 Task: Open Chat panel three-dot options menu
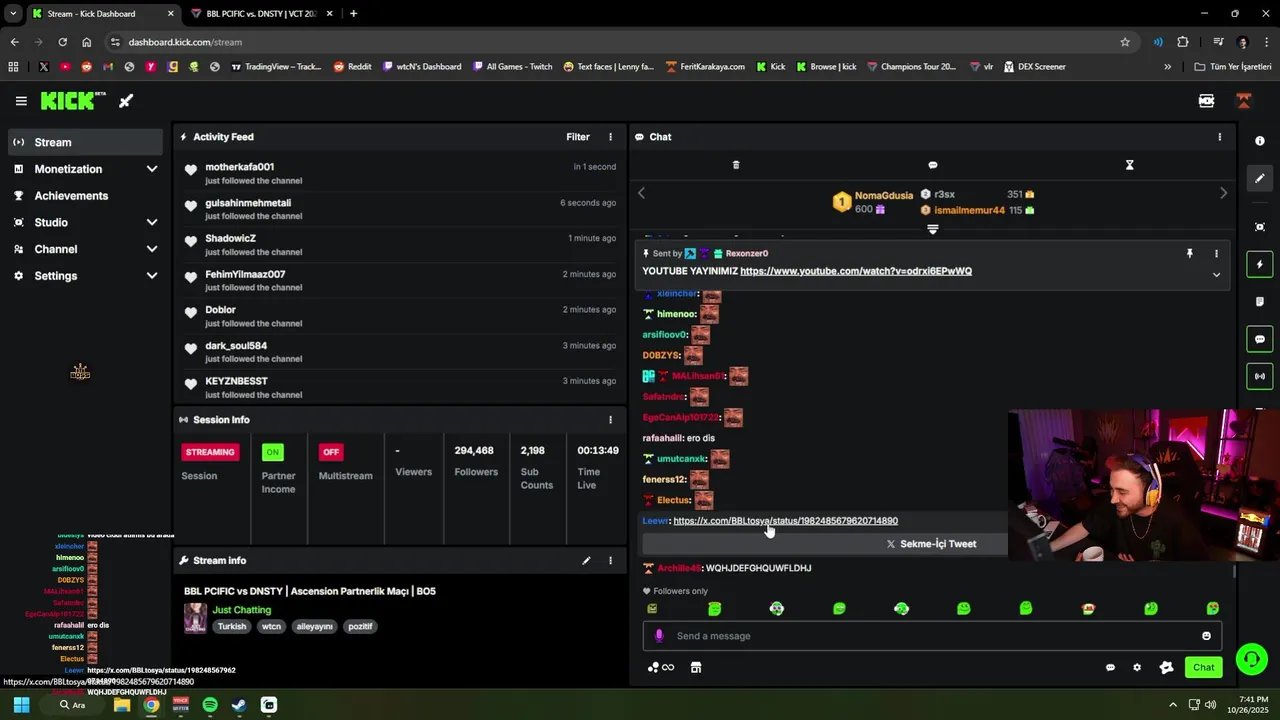pos(1219,137)
